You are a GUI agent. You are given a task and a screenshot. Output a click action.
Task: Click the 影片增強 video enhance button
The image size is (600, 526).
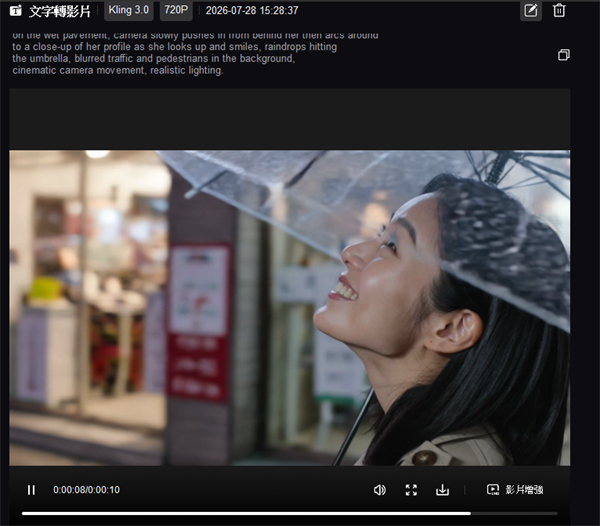click(x=515, y=490)
